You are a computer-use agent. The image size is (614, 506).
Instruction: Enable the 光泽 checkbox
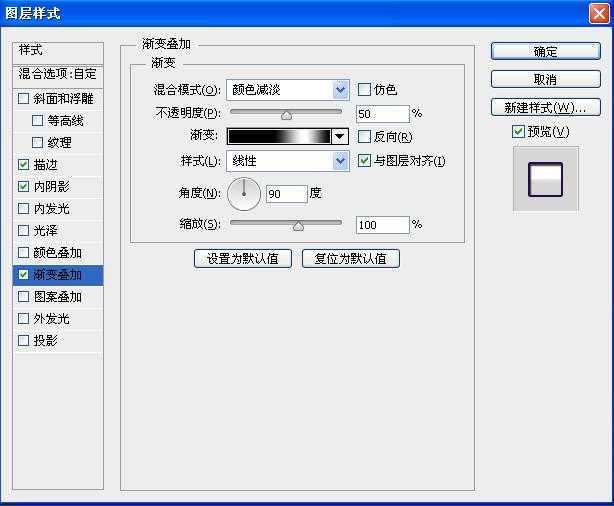click(x=23, y=230)
